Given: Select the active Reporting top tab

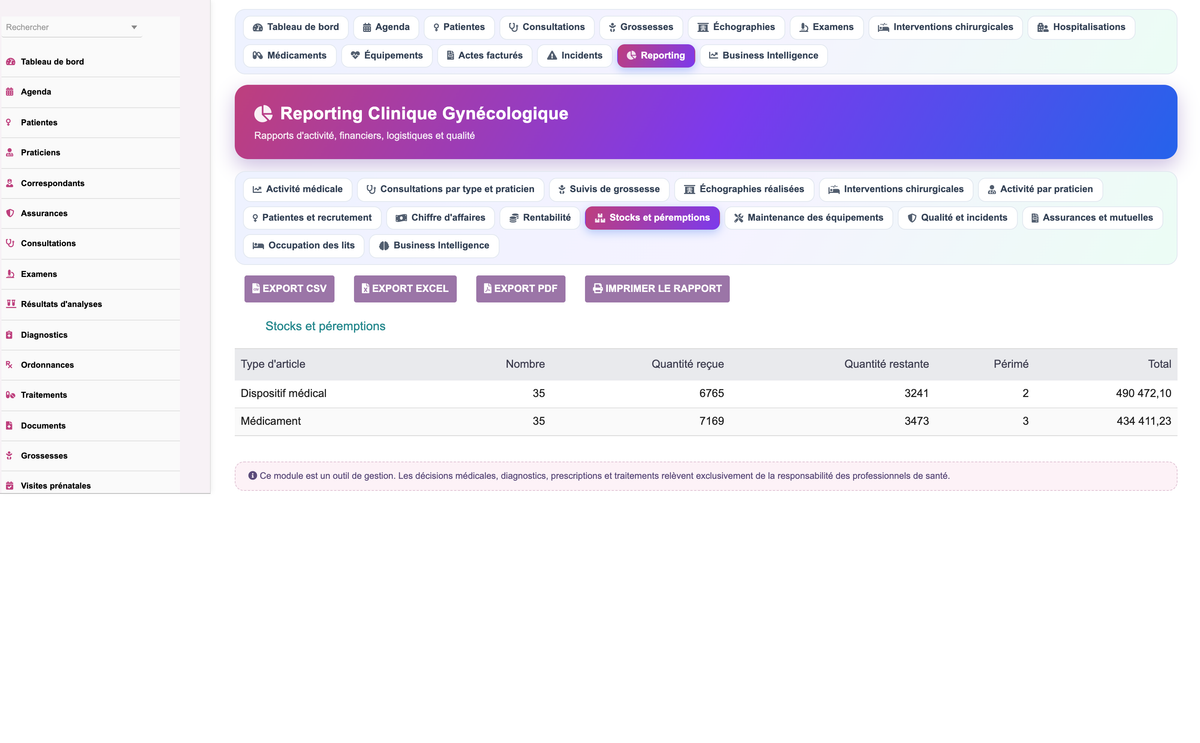Looking at the screenshot, I should (656, 56).
